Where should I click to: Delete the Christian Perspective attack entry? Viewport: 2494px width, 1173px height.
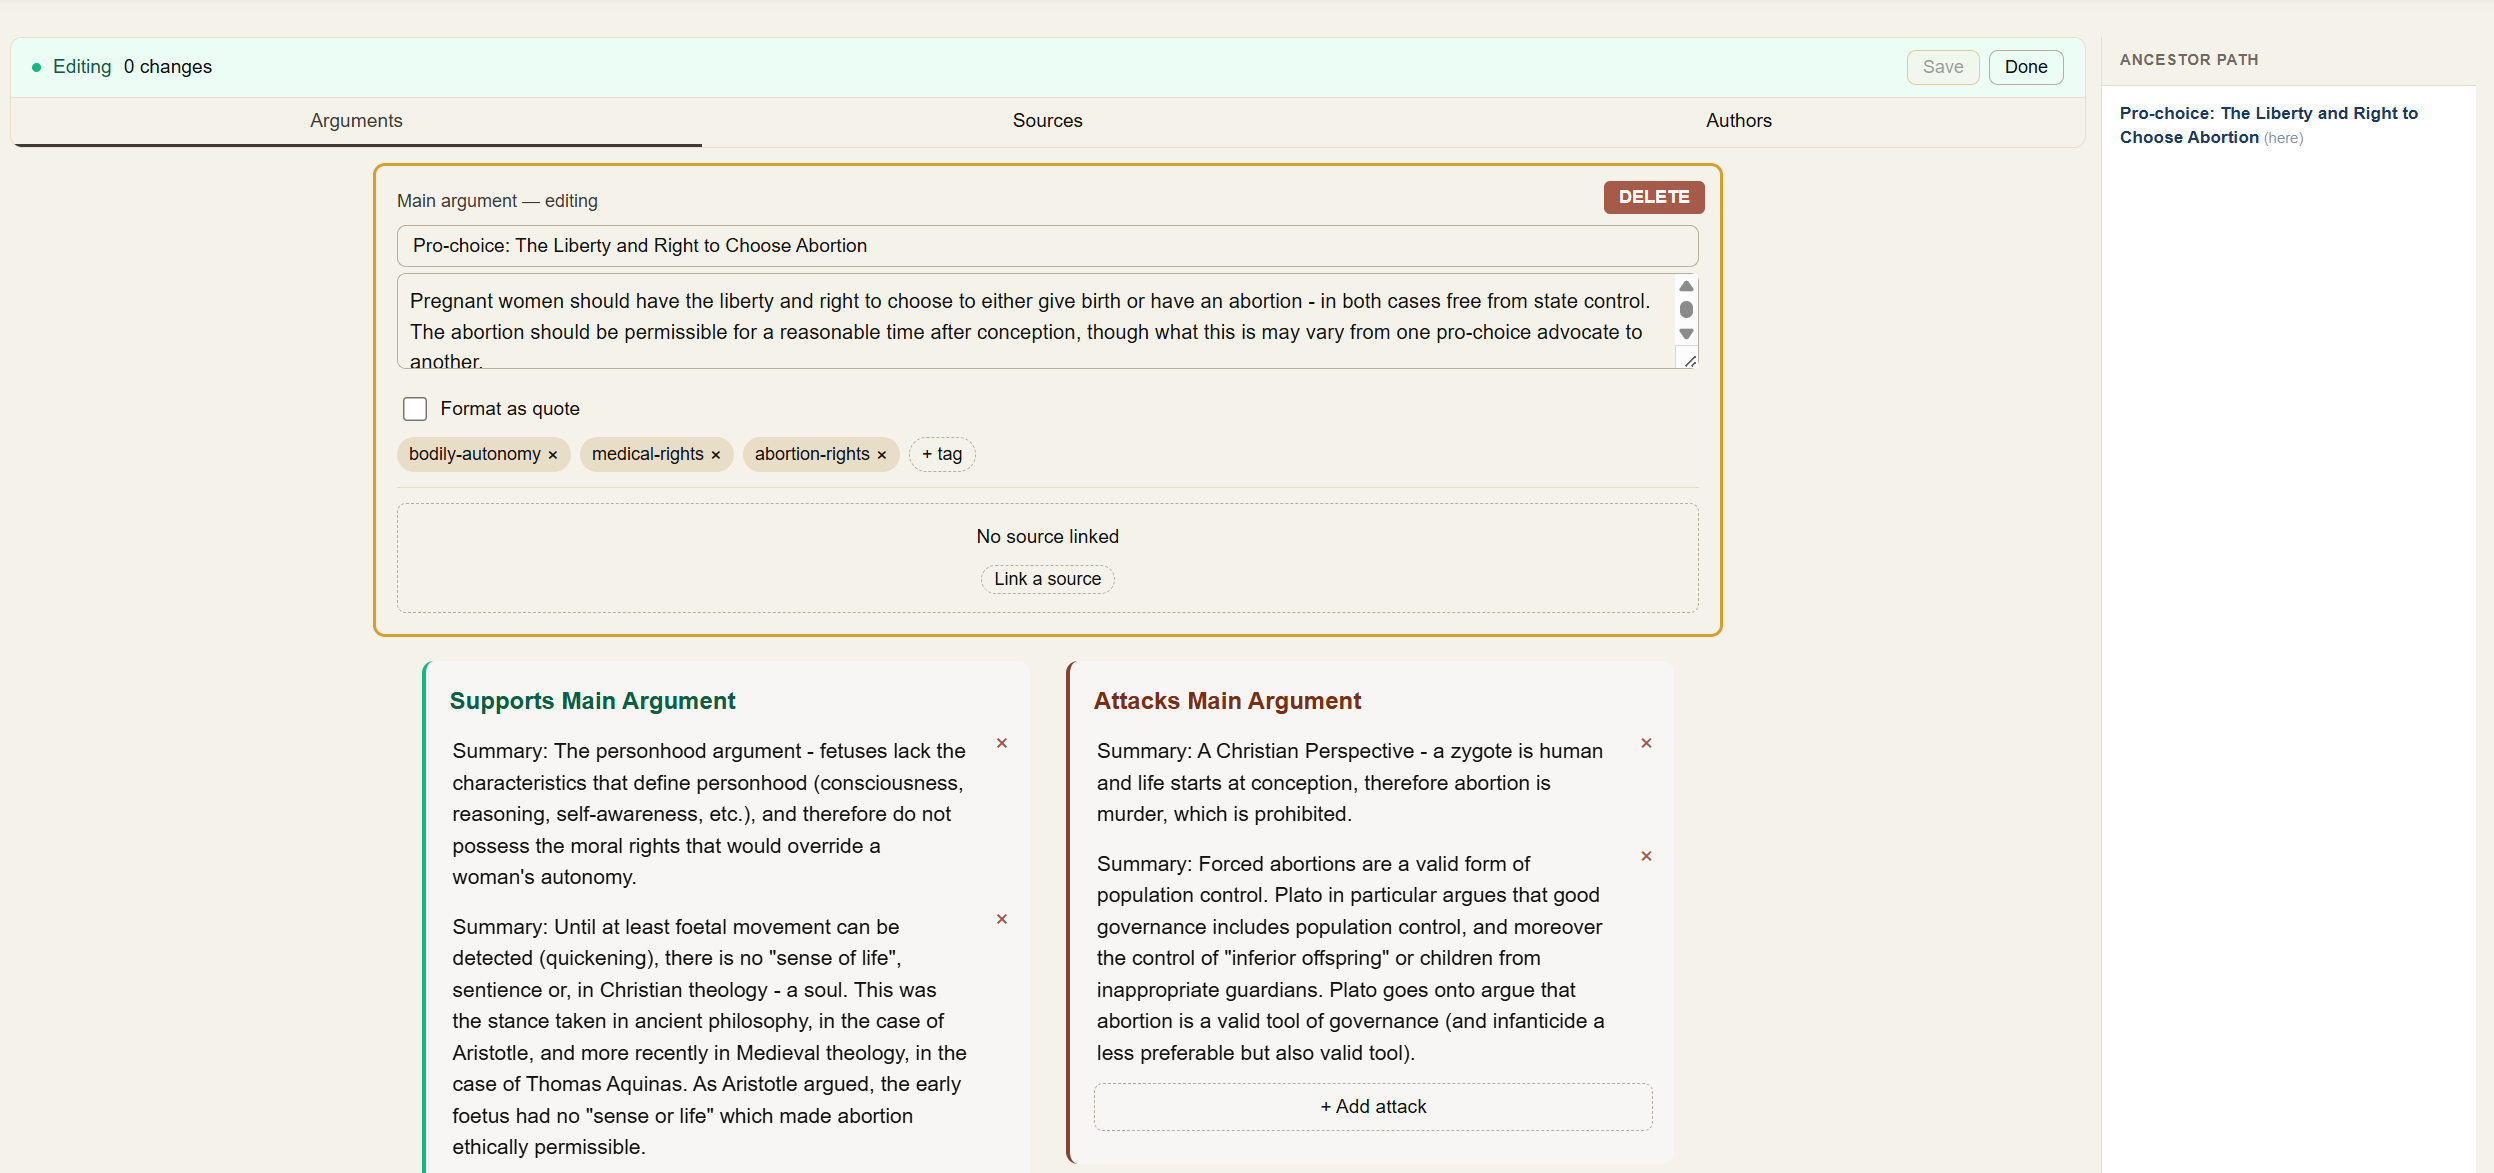tap(1646, 743)
